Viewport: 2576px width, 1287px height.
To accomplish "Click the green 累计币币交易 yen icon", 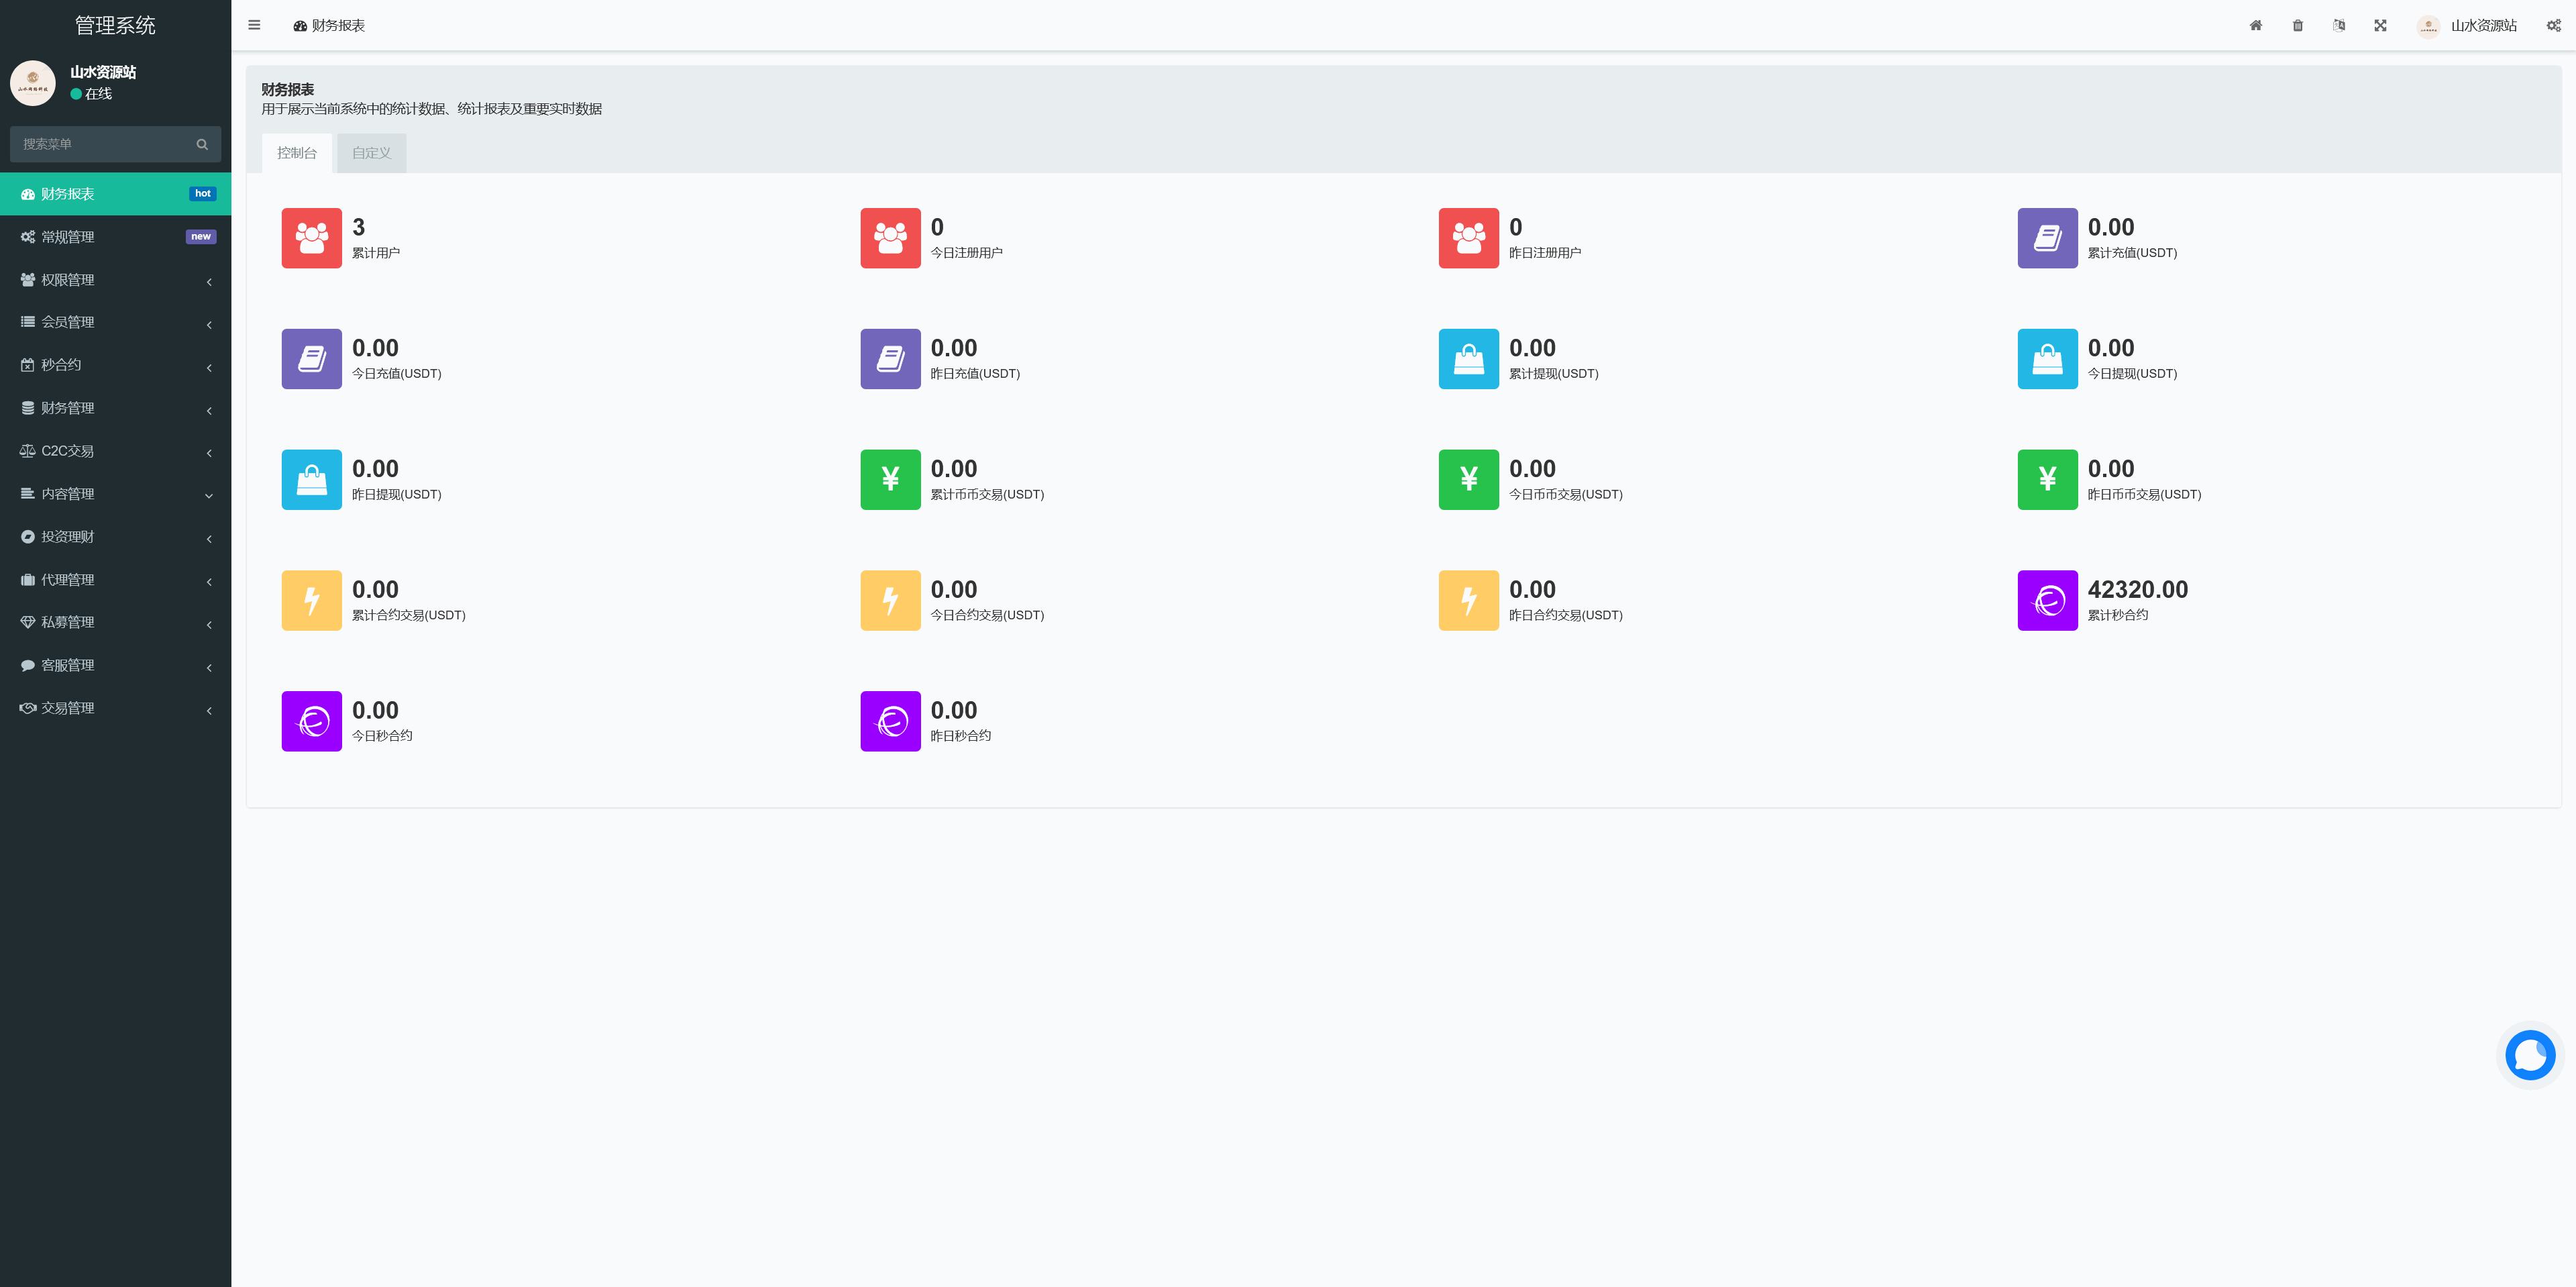I will coord(890,480).
